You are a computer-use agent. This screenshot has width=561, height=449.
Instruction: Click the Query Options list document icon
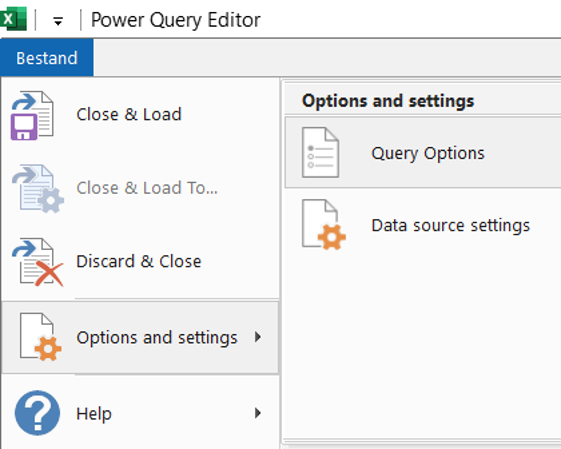pos(320,152)
